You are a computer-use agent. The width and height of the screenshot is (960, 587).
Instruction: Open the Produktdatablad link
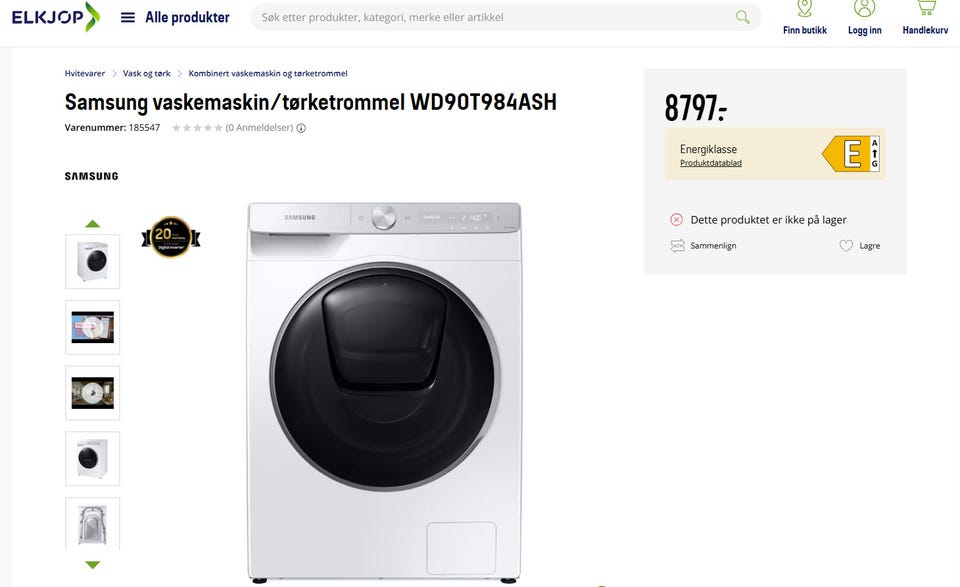click(x=710, y=163)
